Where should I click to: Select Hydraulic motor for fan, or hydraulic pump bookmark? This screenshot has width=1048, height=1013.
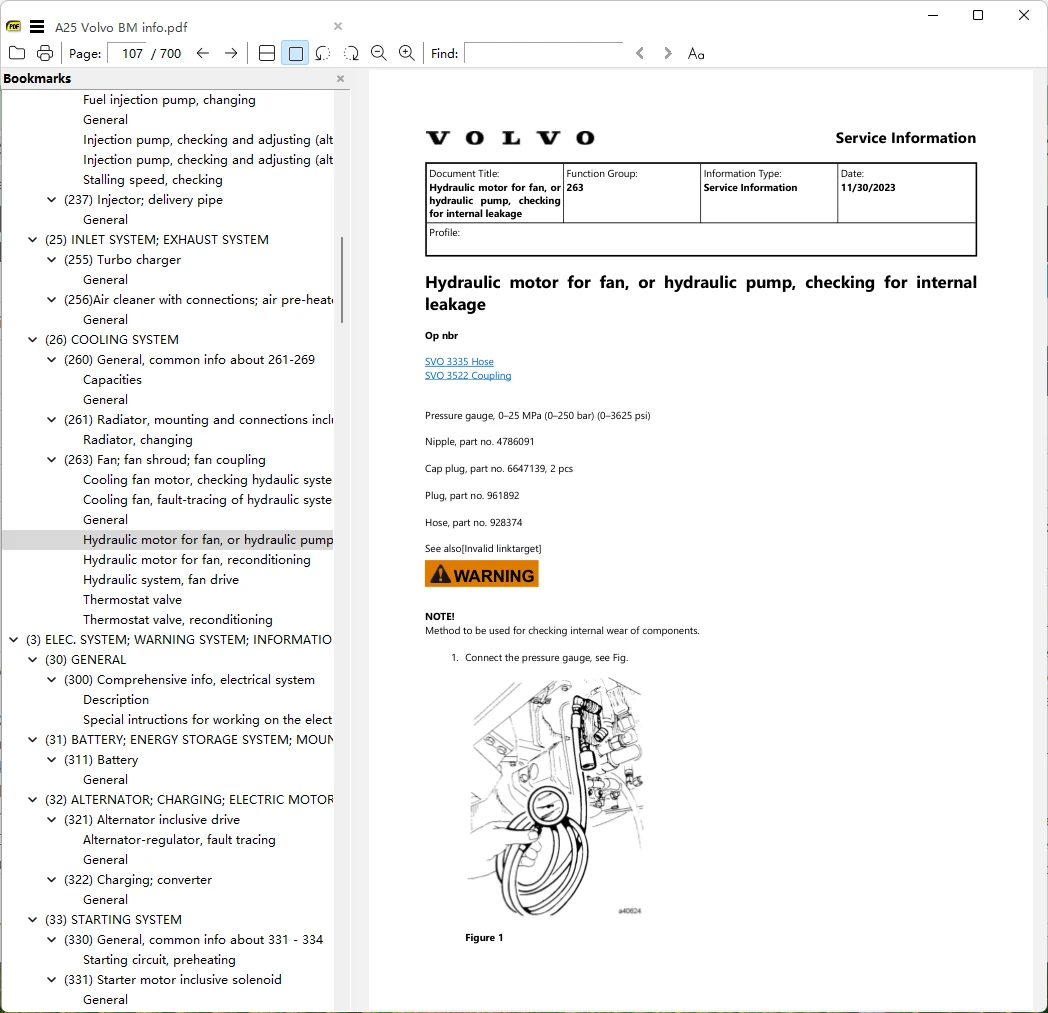tap(208, 540)
